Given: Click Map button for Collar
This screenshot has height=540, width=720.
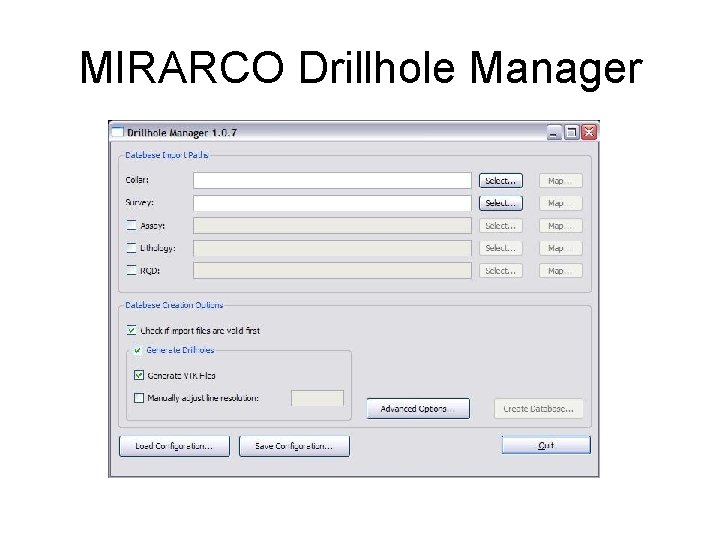Looking at the screenshot, I should pos(560,180).
